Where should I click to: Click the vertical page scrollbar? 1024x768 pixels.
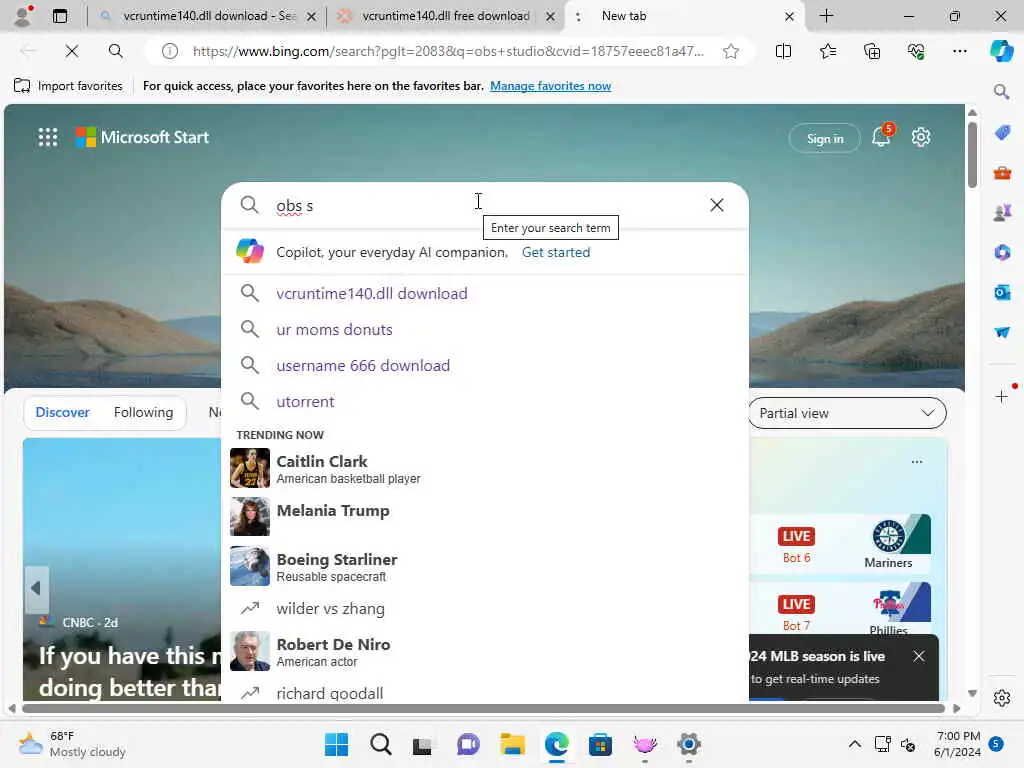tap(972, 153)
